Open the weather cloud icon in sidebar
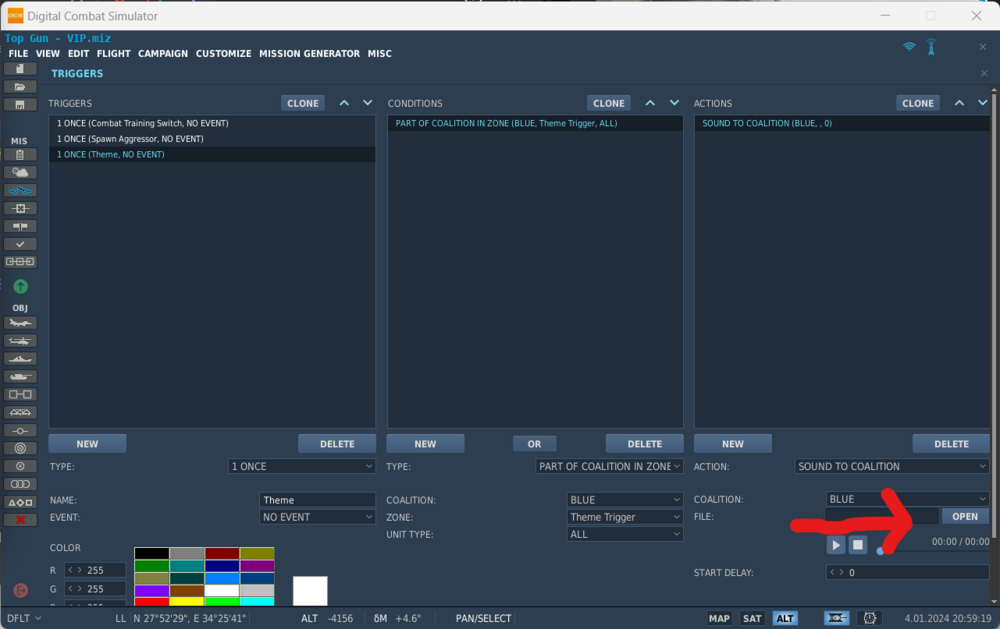Image resolution: width=1000 pixels, height=629 pixels. pyautogui.click(x=20, y=172)
